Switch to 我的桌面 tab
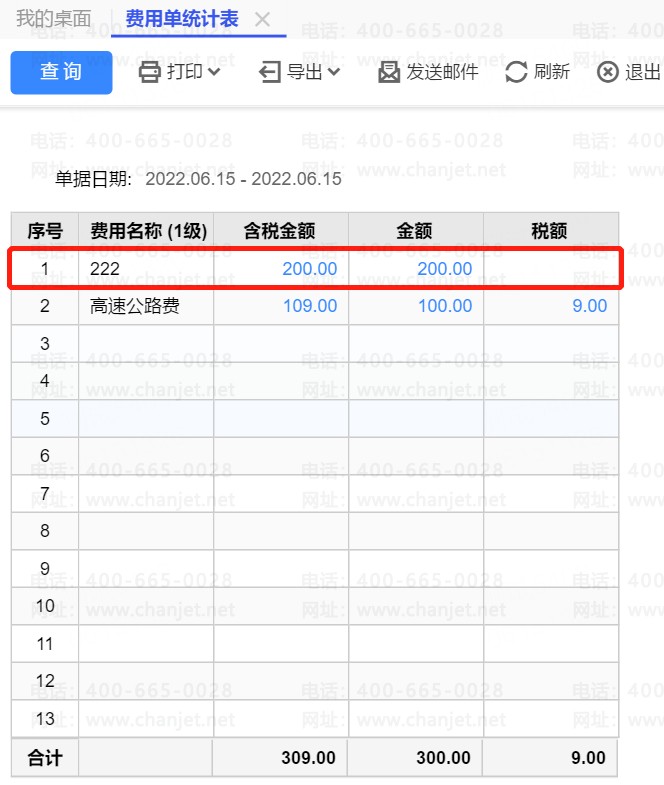This screenshot has height=785, width=664. click(x=54, y=19)
